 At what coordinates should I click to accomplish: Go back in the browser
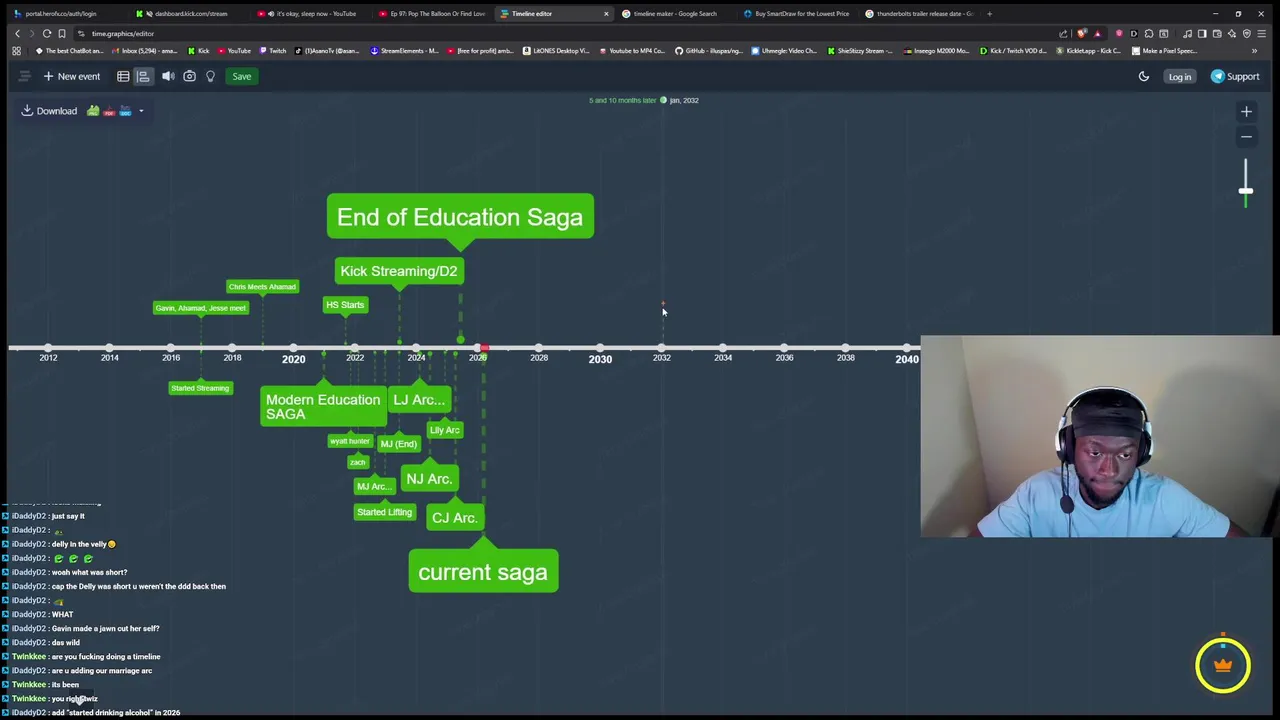click(x=17, y=34)
